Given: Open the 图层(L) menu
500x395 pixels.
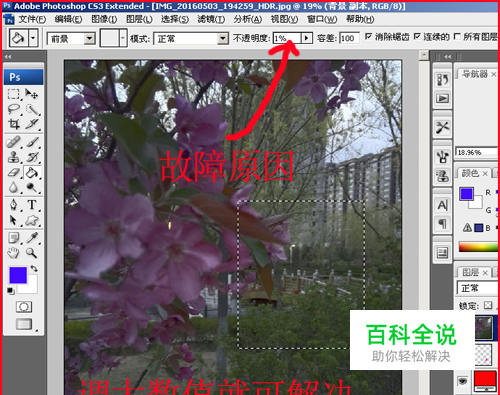Looking at the screenshot, I should pyautogui.click(x=139, y=19).
